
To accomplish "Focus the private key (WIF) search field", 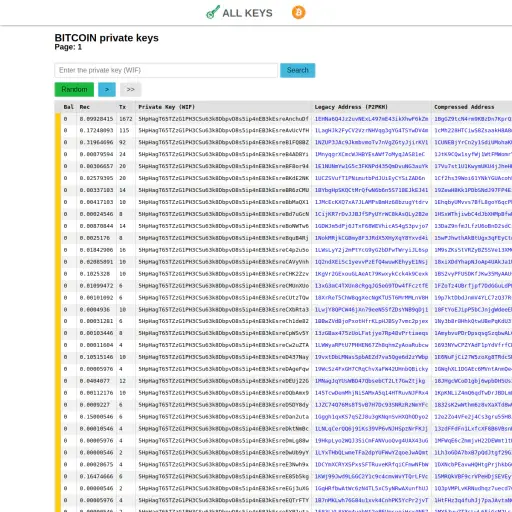I will (166, 70).
